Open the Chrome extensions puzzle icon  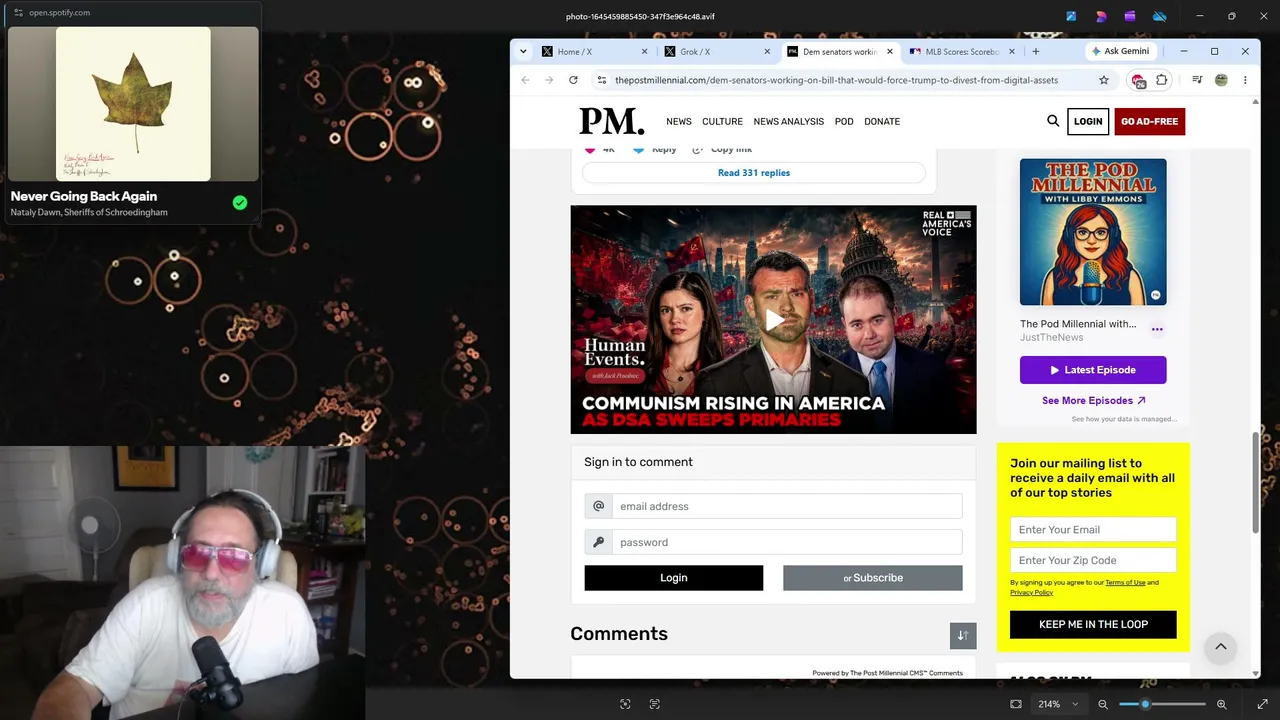tap(1162, 80)
